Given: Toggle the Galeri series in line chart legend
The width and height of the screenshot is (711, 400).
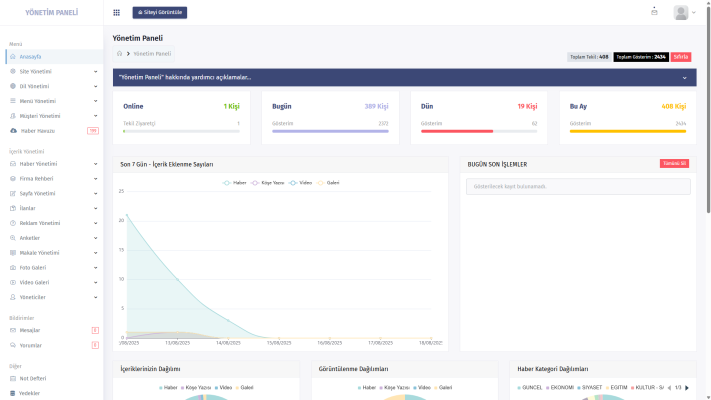Looking at the screenshot, I should point(328,183).
